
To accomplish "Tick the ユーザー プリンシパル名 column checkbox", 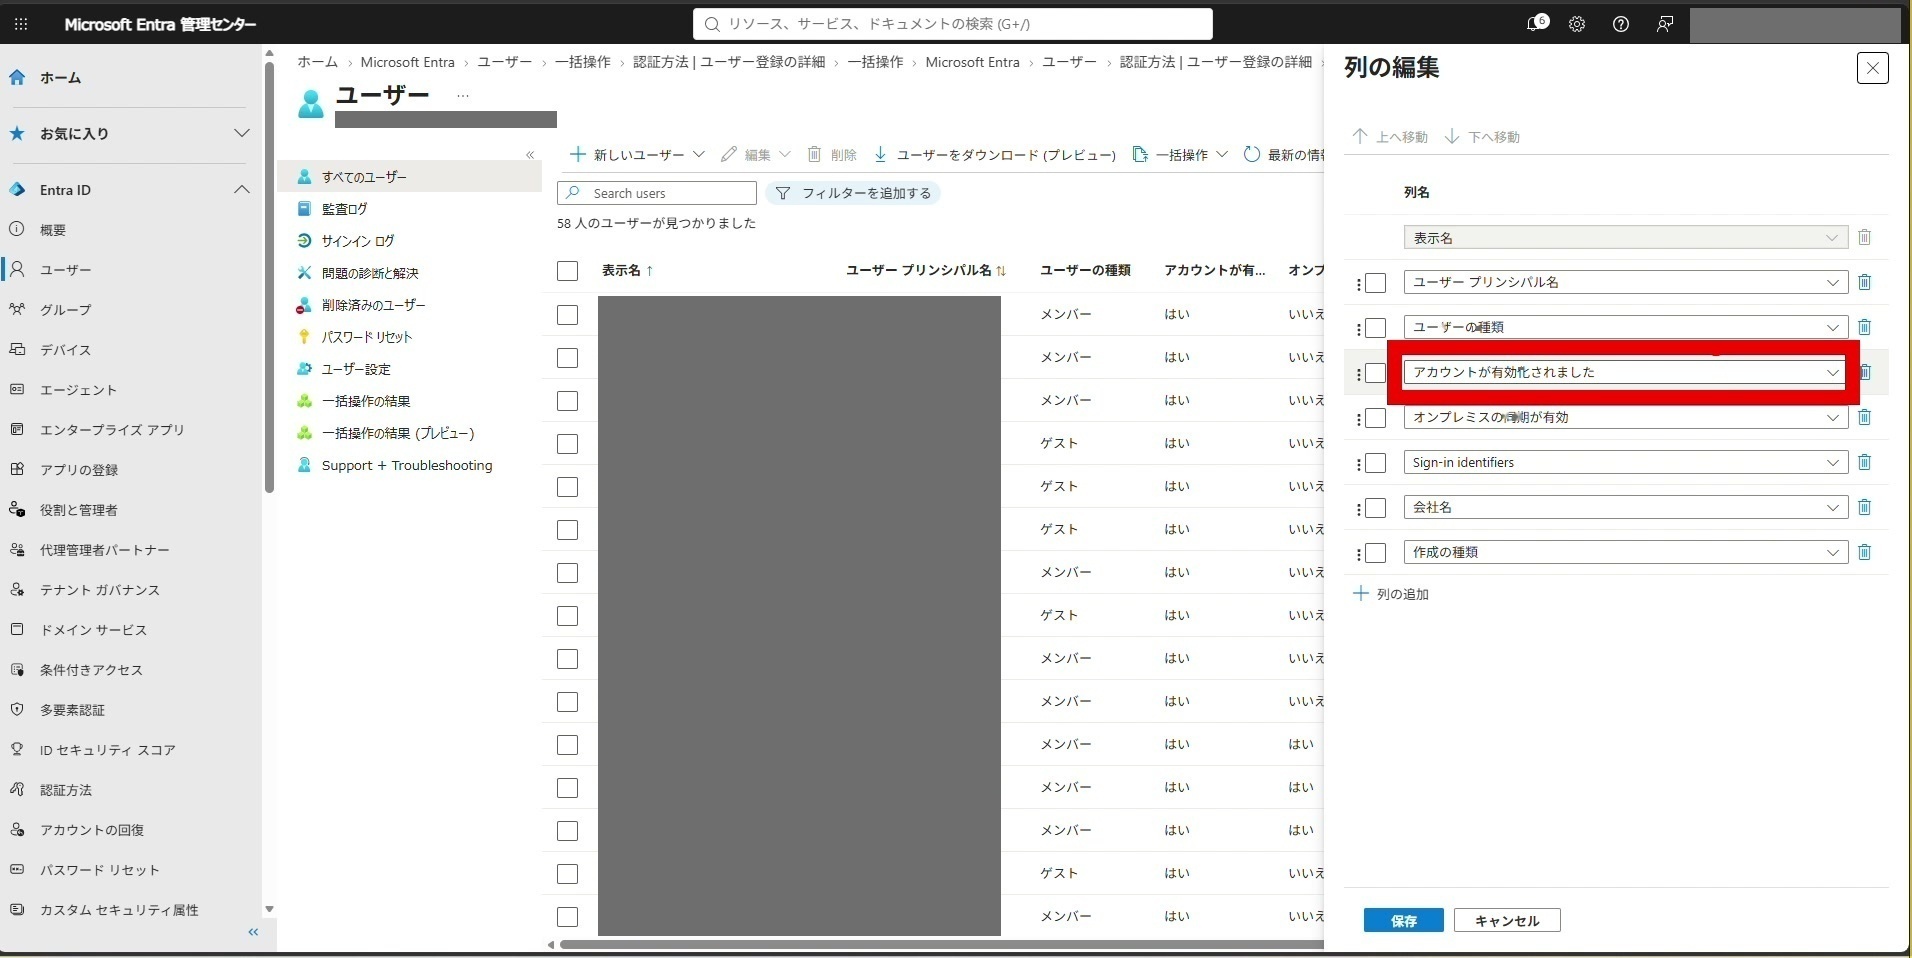I will point(1376,283).
